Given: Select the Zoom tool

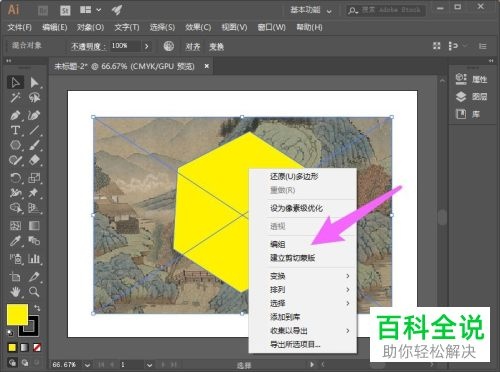Looking at the screenshot, I should point(34,292).
